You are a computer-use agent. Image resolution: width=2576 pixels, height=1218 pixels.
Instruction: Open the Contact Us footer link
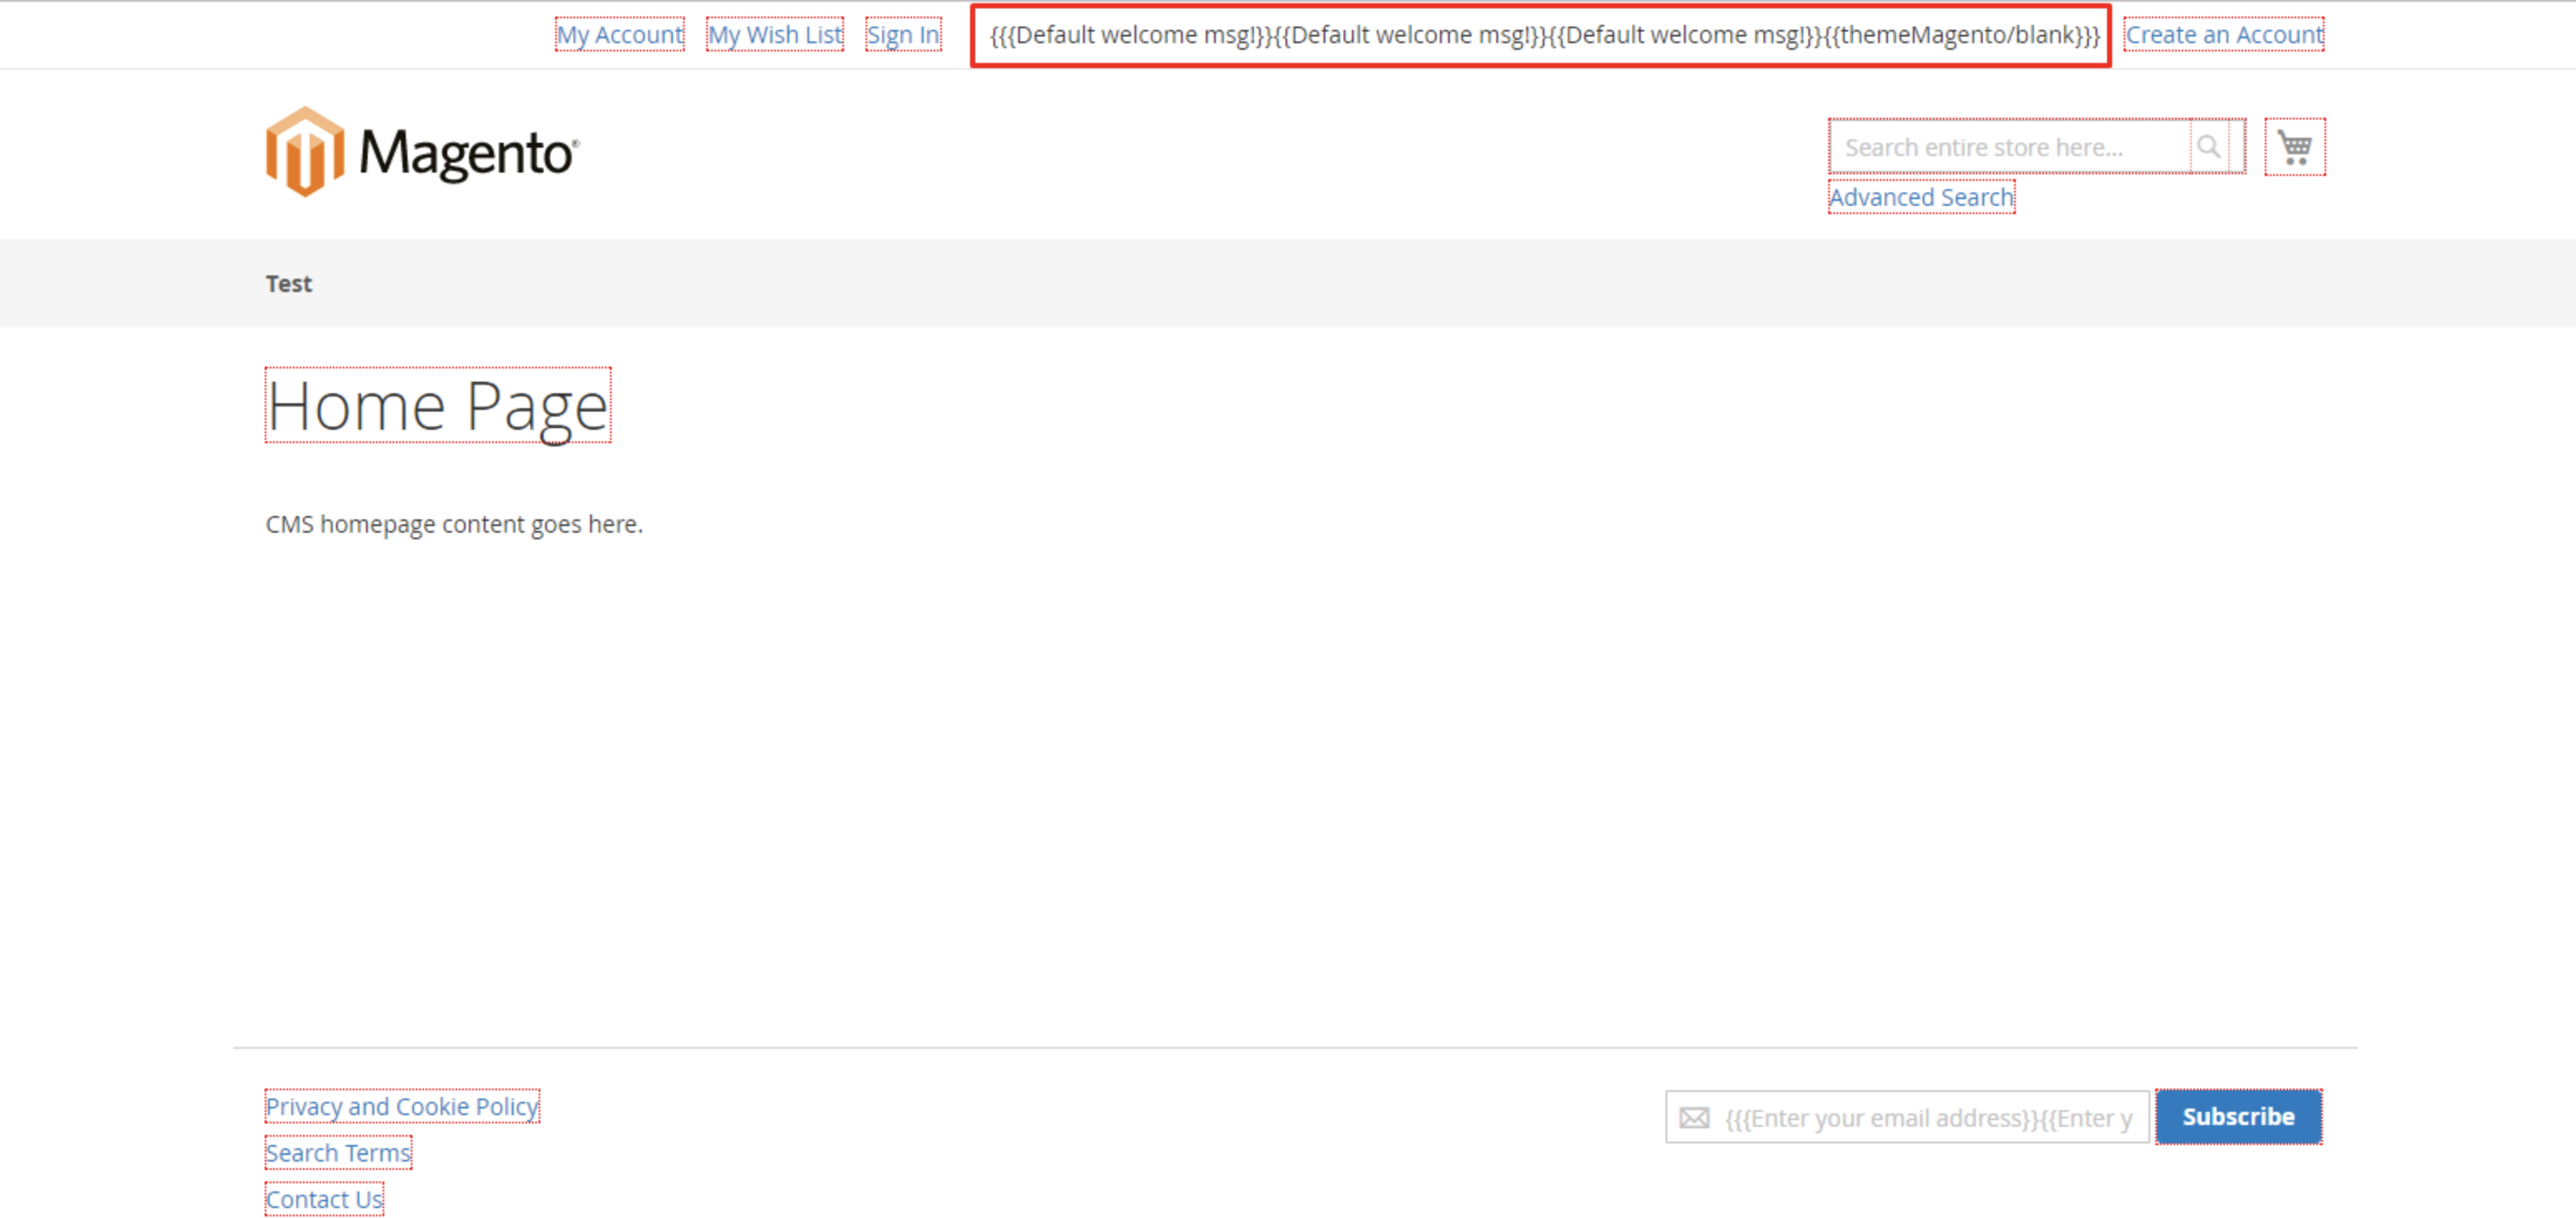[323, 1198]
